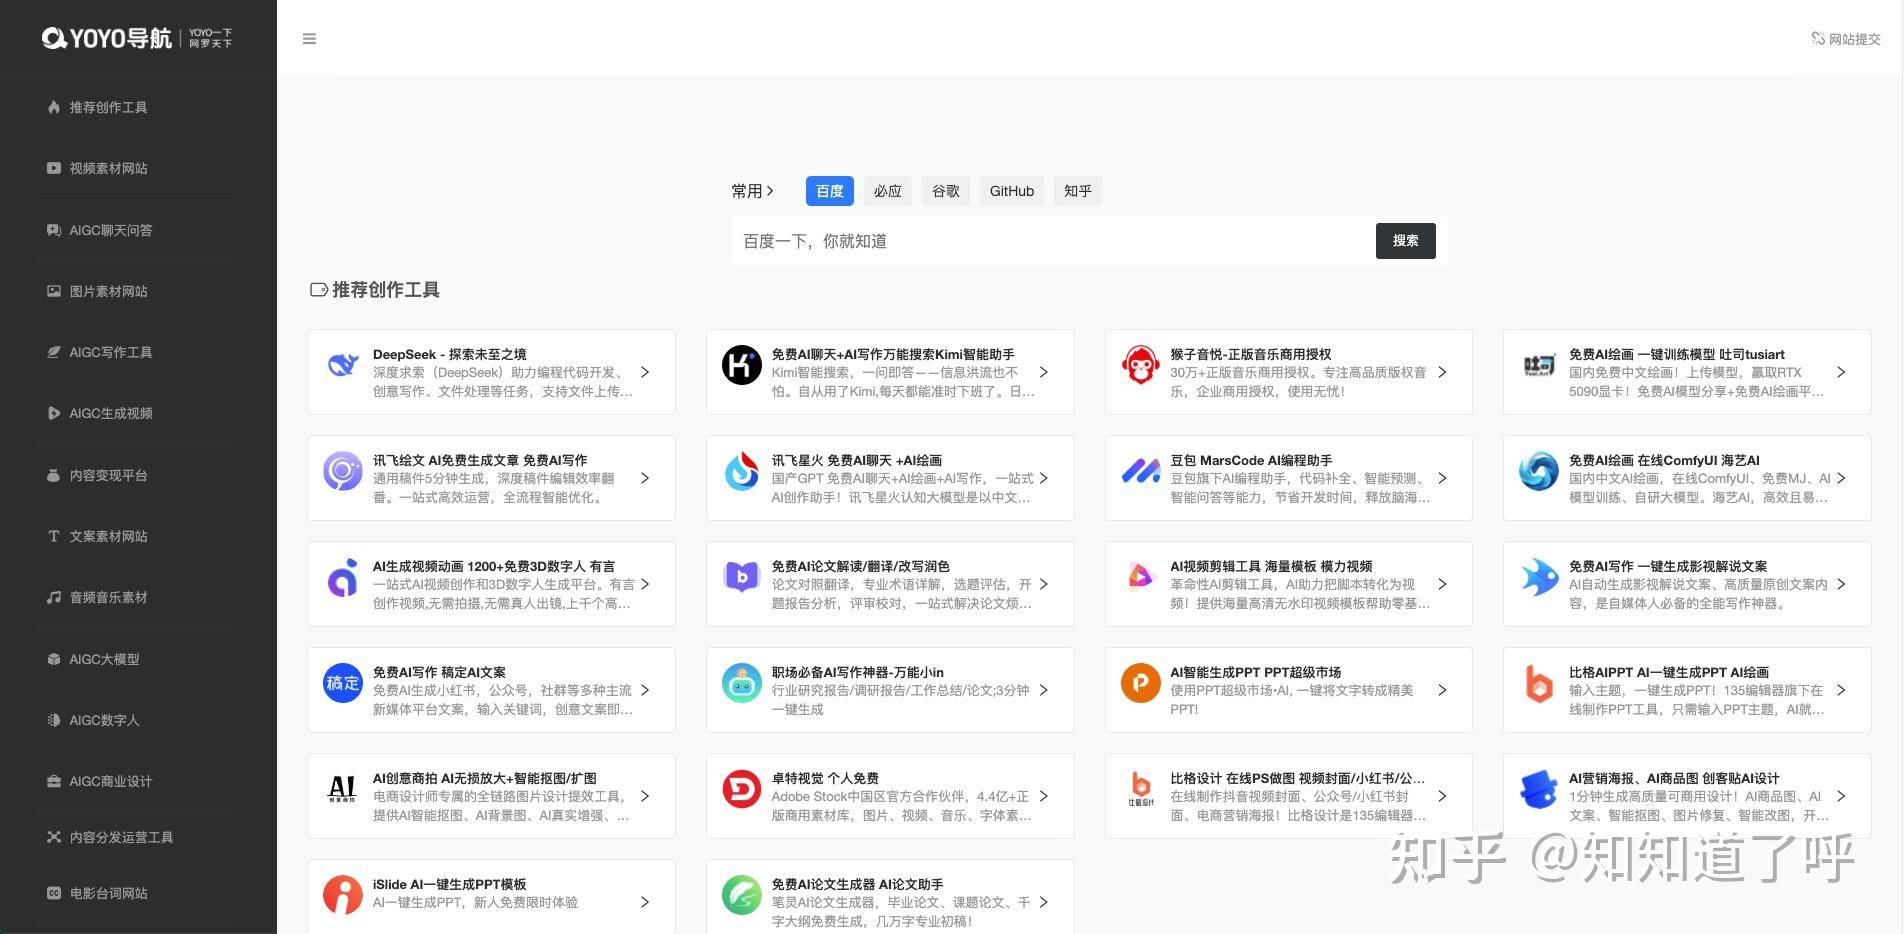Viewport: 1904px width, 934px height.
Task: Click the Kimi 'K' logo icon
Action: [742, 365]
